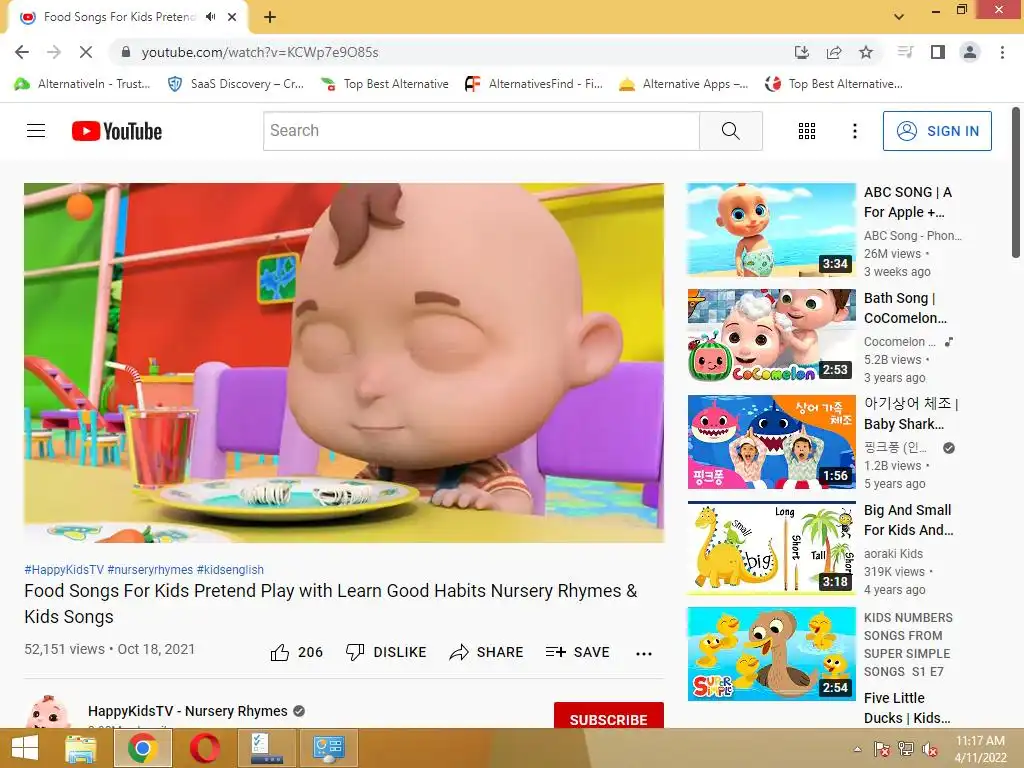Open last 'Top Best Alternative...' bookmark
The height and width of the screenshot is (768, 1024).
click(x=834, y=84)
